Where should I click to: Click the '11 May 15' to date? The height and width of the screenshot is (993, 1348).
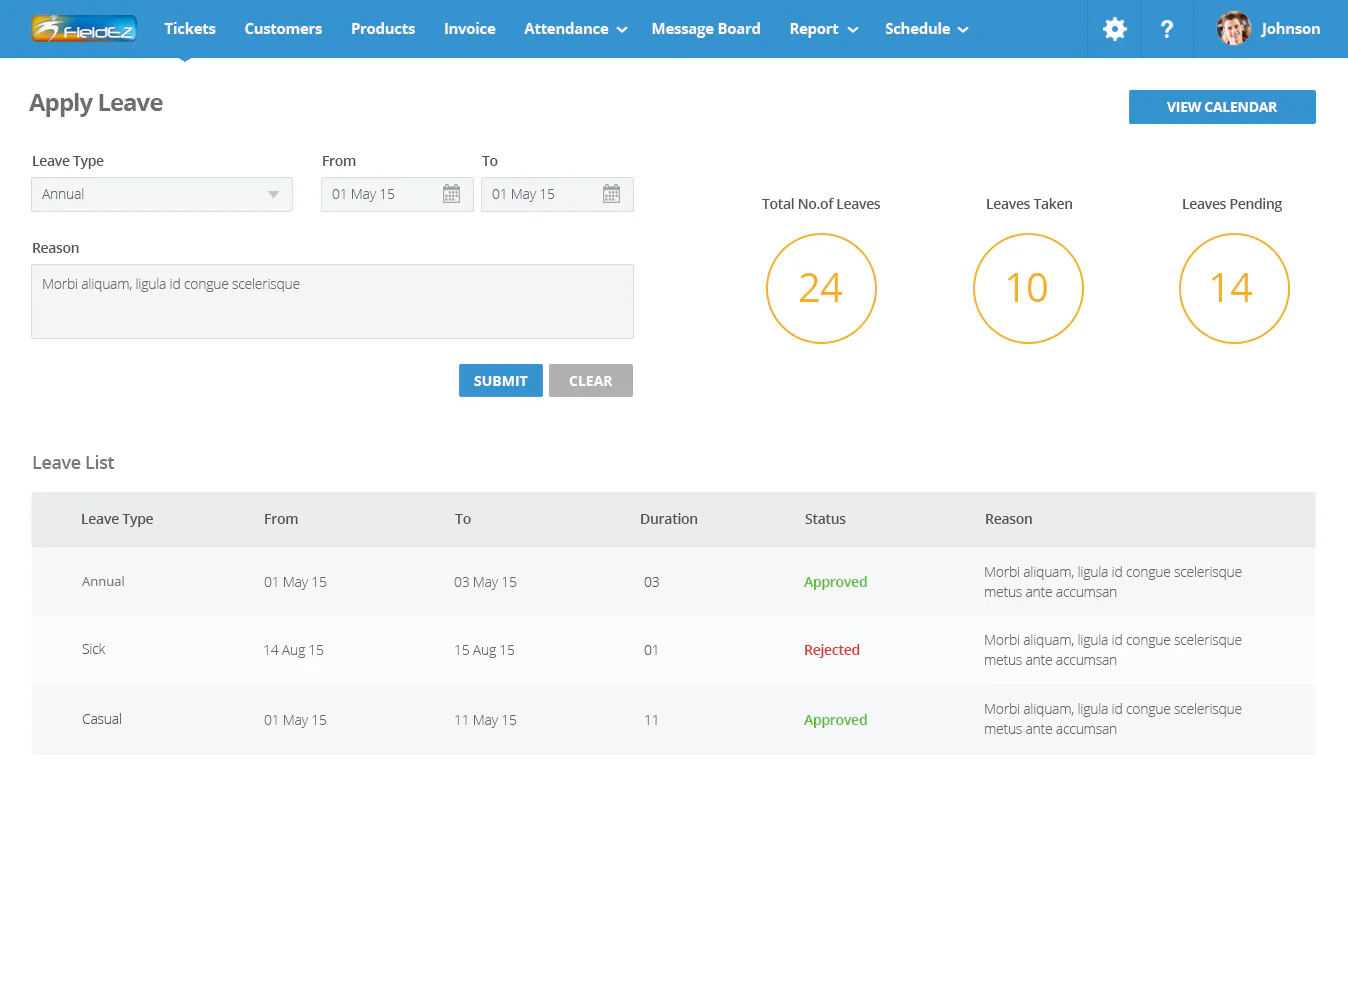485,720
